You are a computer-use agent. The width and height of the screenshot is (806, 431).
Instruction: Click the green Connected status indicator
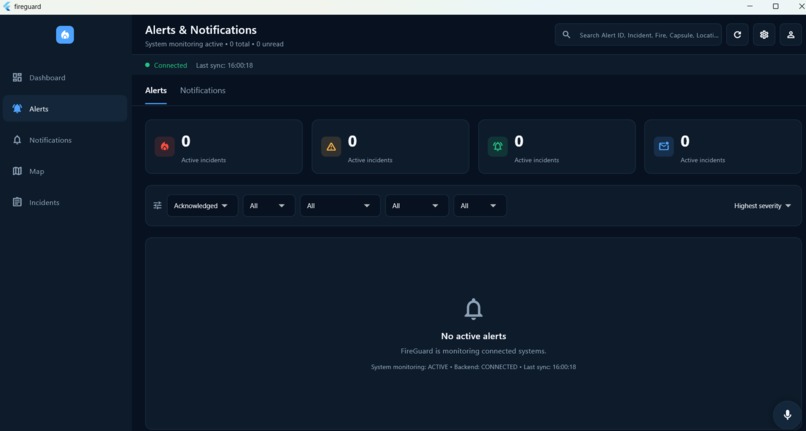[166, 65]
